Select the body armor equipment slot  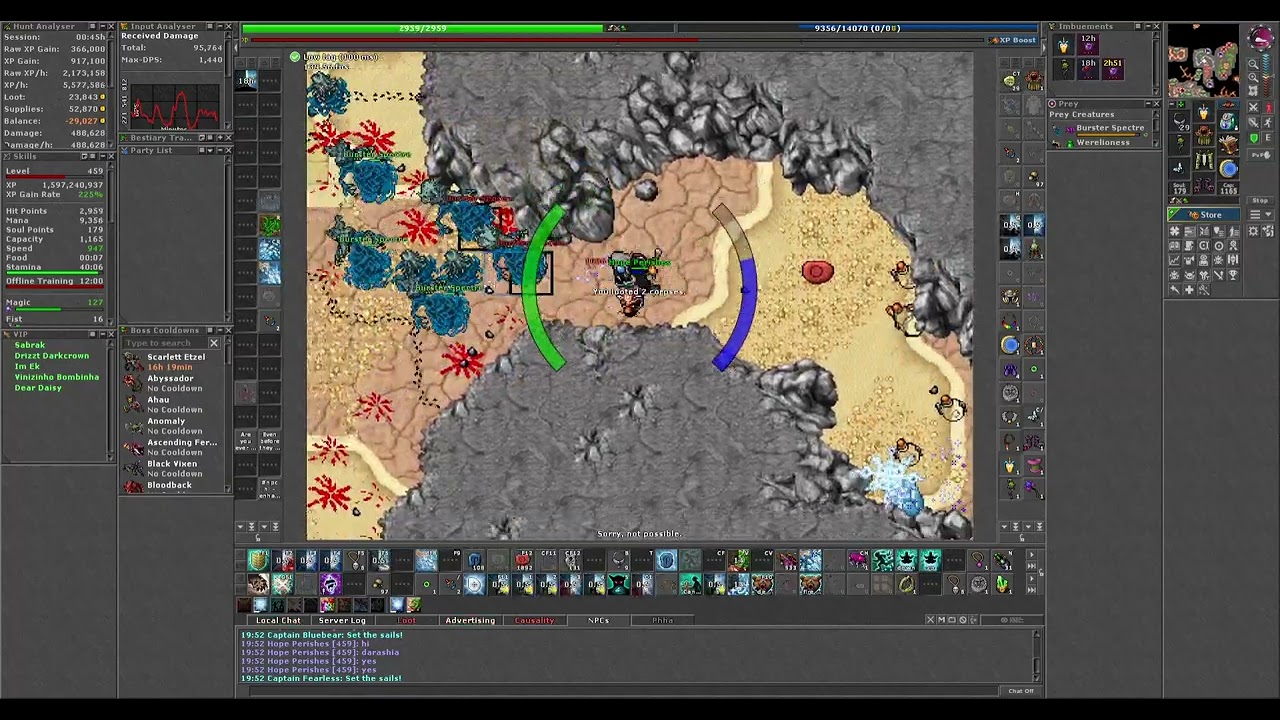(x=1204, y=137)
